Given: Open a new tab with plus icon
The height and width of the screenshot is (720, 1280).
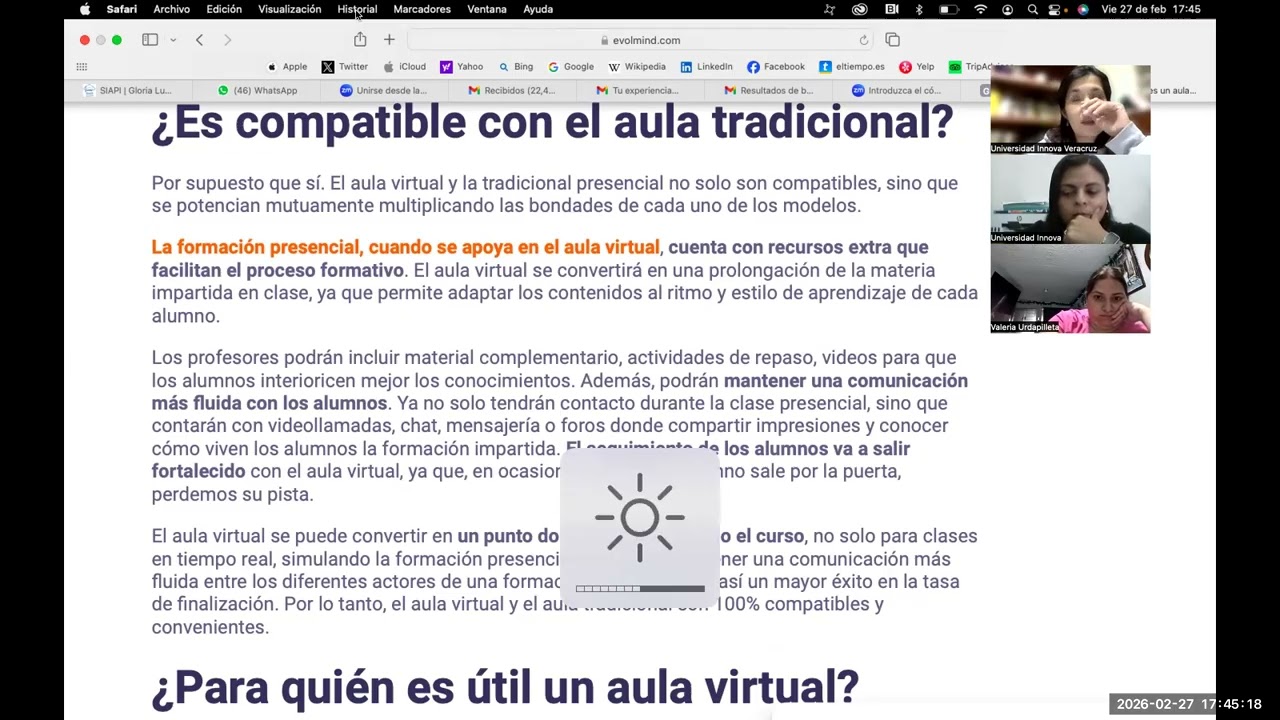Looking at the screenshot, I should click(389, 40).
